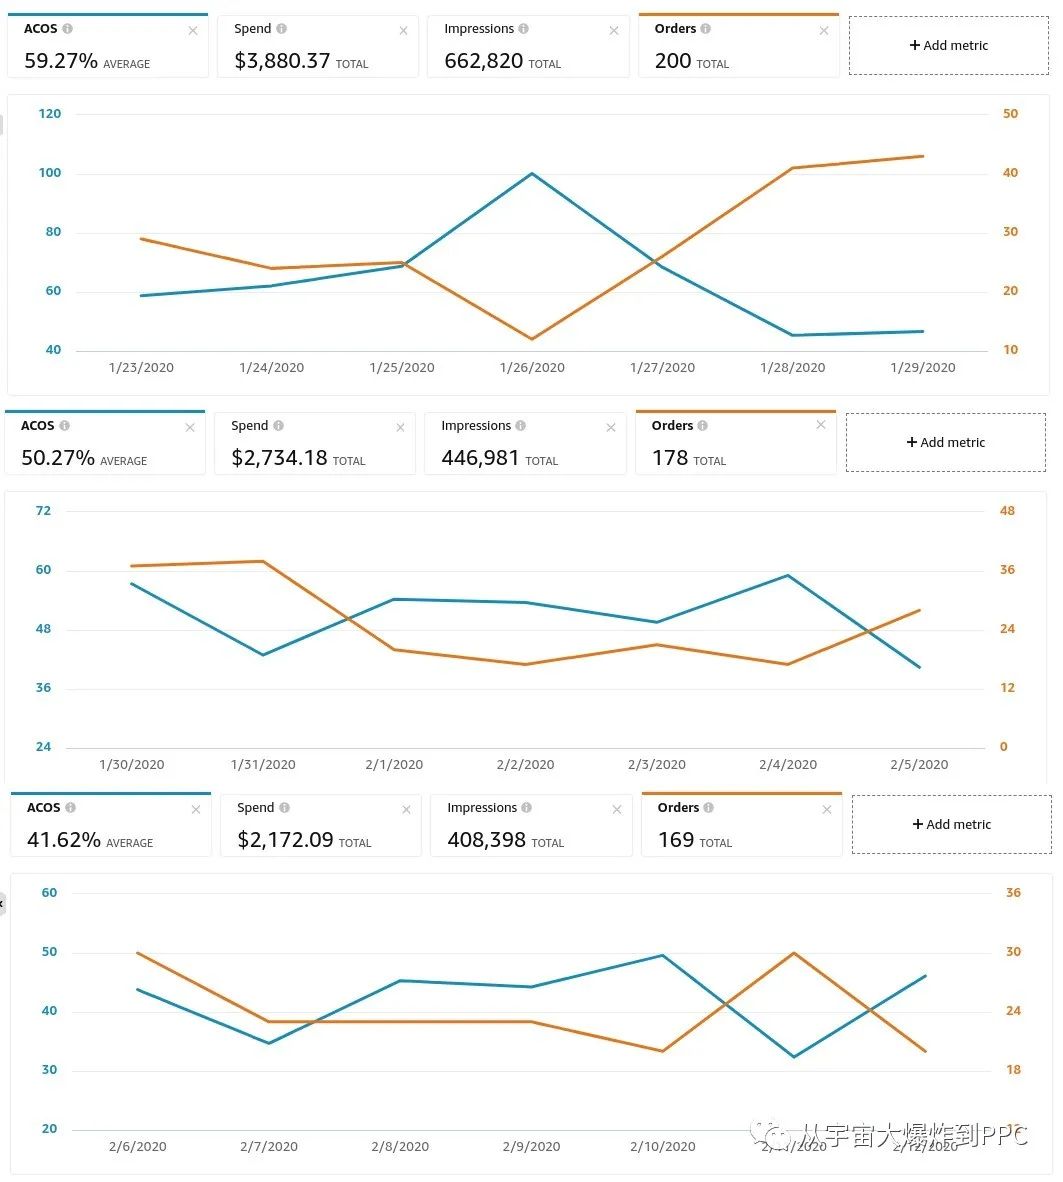Image resolution: width=1063 pixels, height=1182 pixels.
Task: Click ACOS info icon on 41.62% card
Action: click(70, 808)
